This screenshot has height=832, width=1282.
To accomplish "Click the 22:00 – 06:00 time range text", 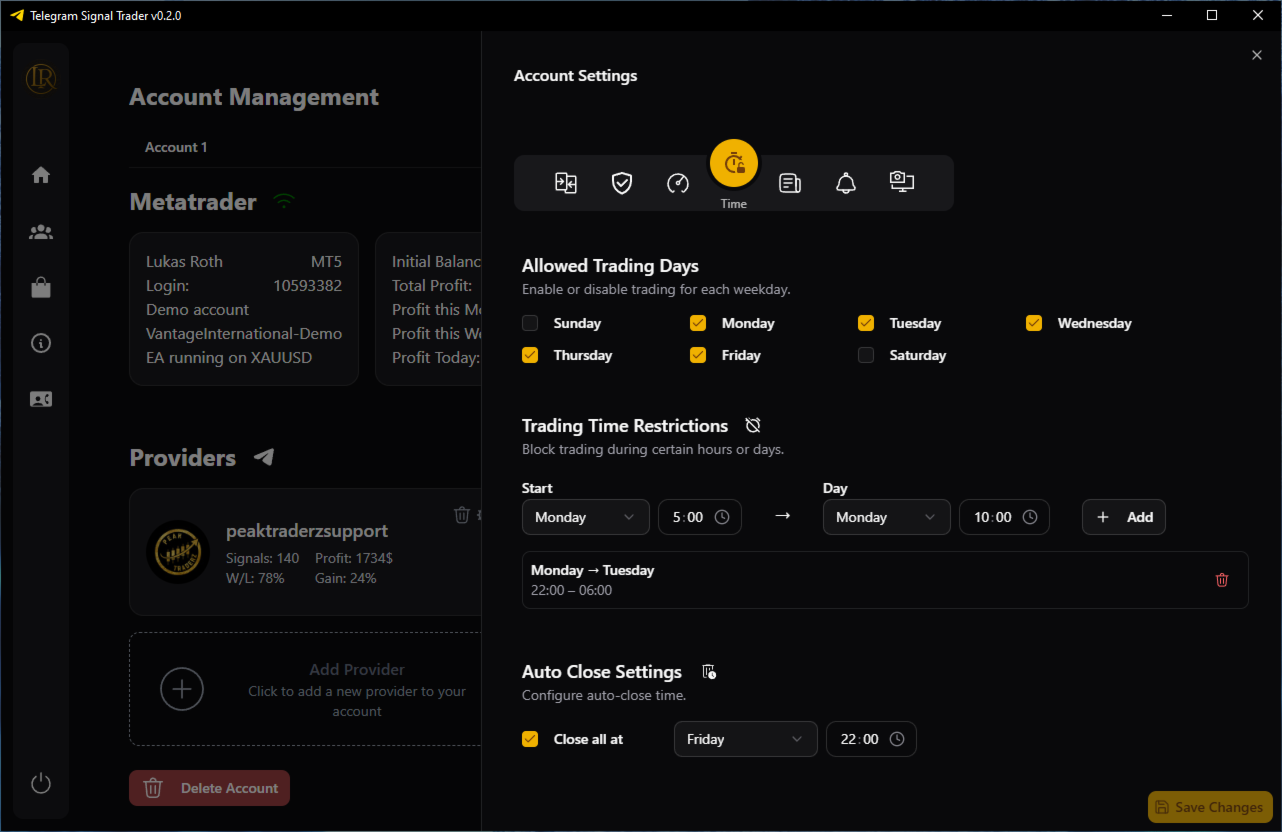I will (572, 590).
